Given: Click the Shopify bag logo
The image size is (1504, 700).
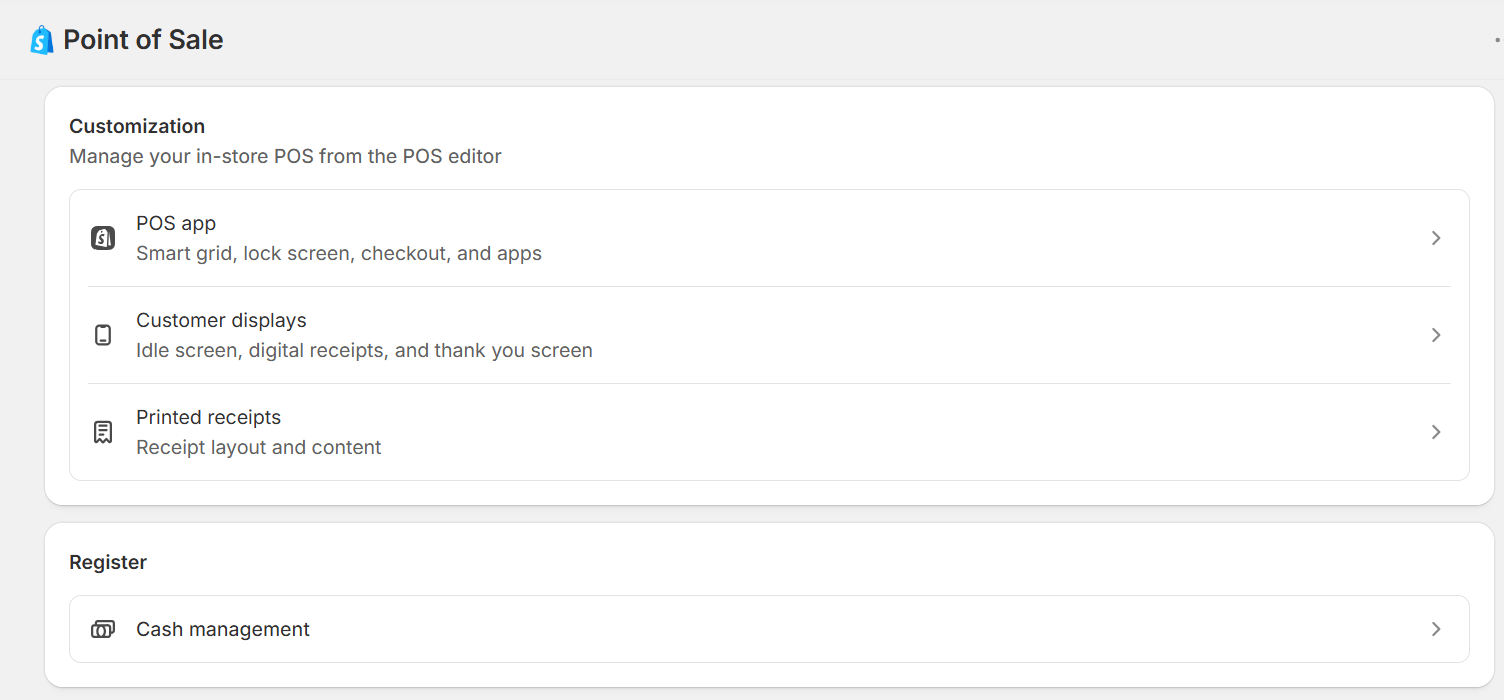Looking at the screenshot, I should [x=41, y=40].
